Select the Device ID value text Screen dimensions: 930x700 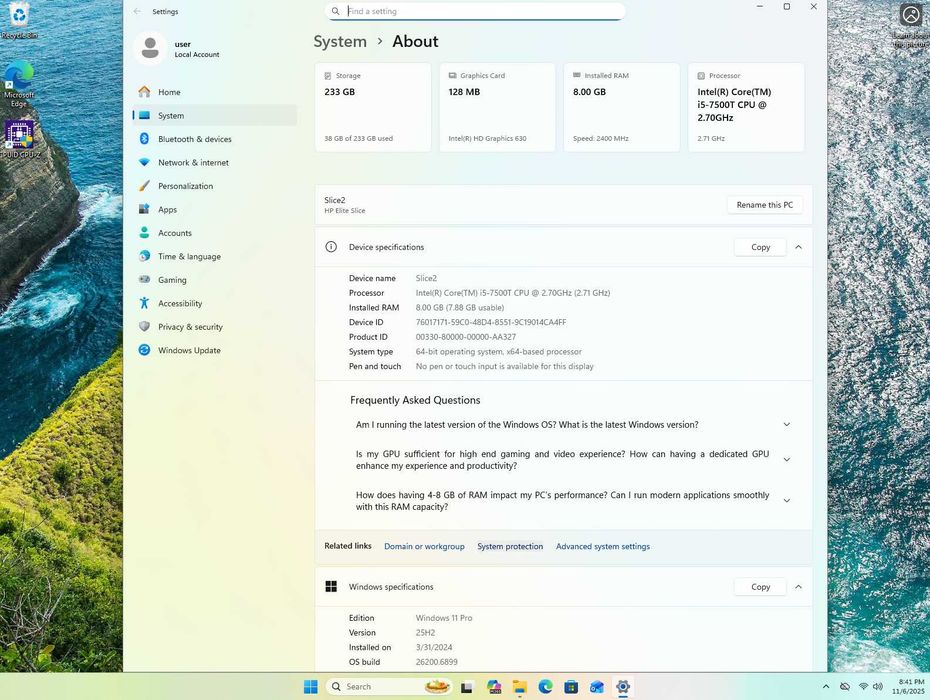(x=491, y=322)
